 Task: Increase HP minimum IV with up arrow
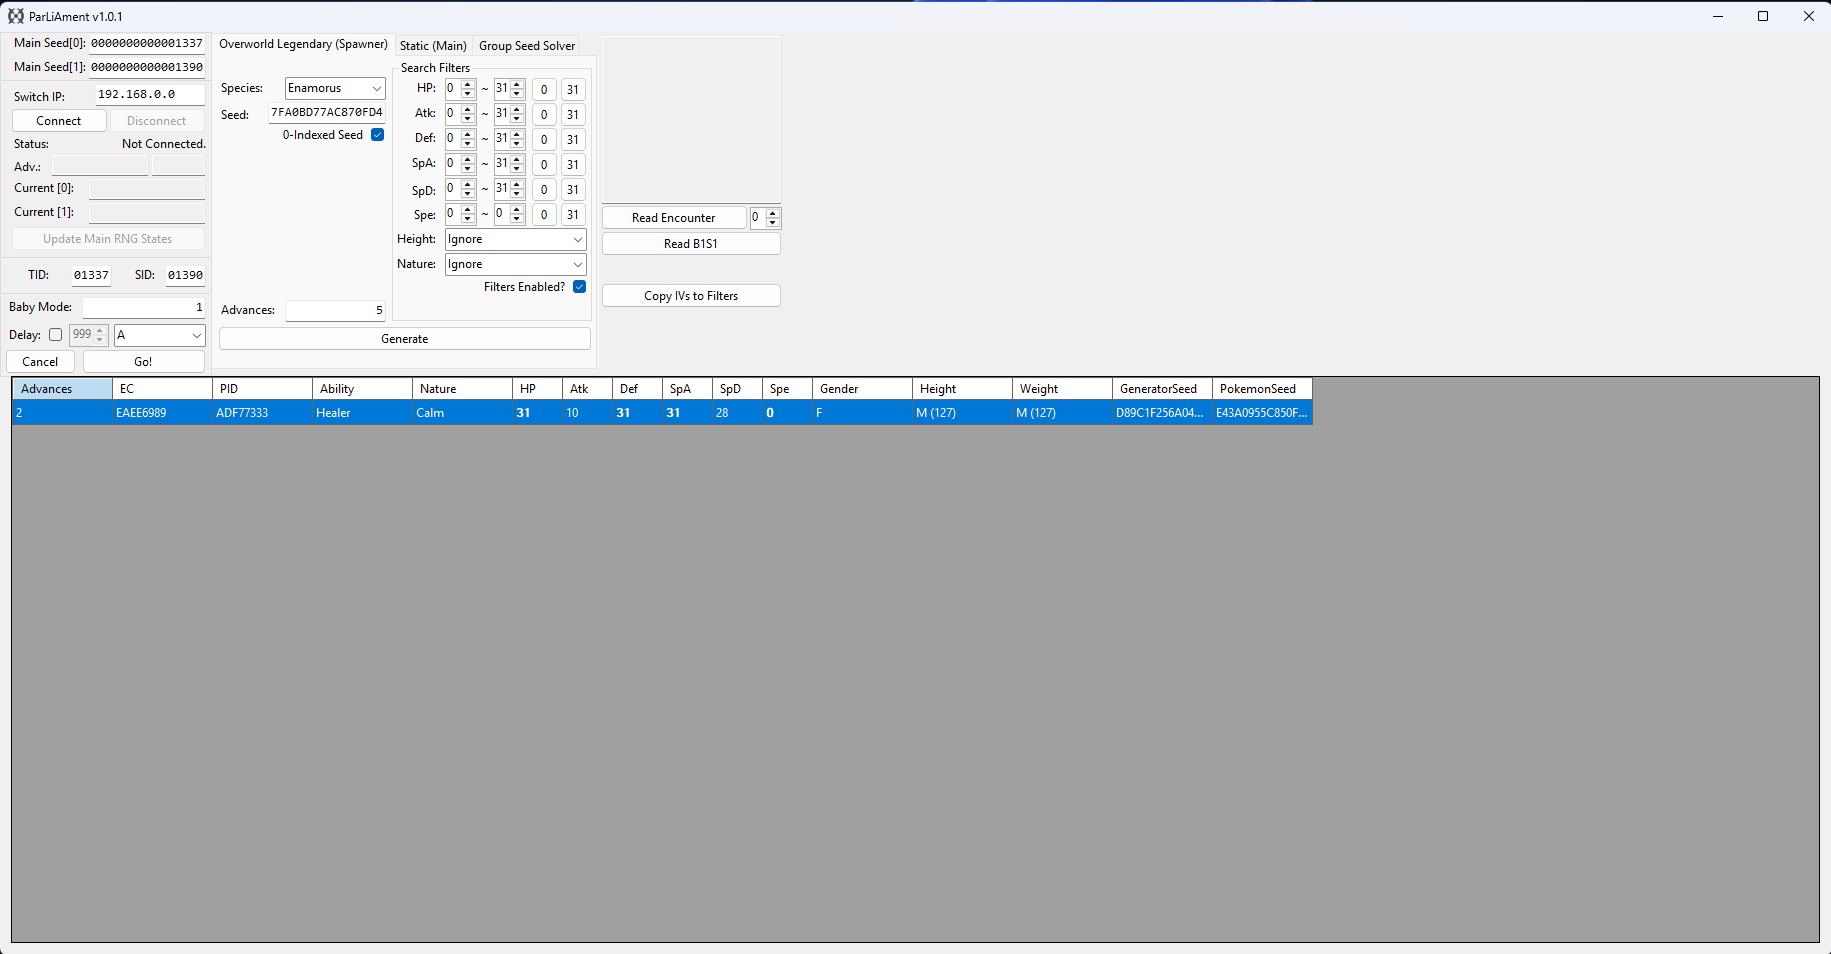click(x=468, y=84)
